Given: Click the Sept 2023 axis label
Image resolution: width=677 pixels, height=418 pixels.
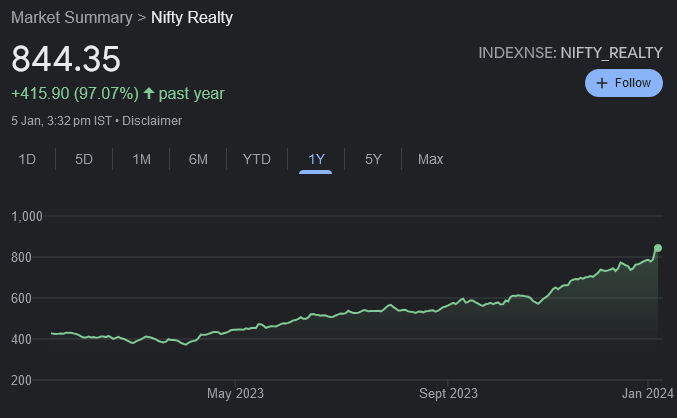Looking at the screenshot, I should [448, 393].
